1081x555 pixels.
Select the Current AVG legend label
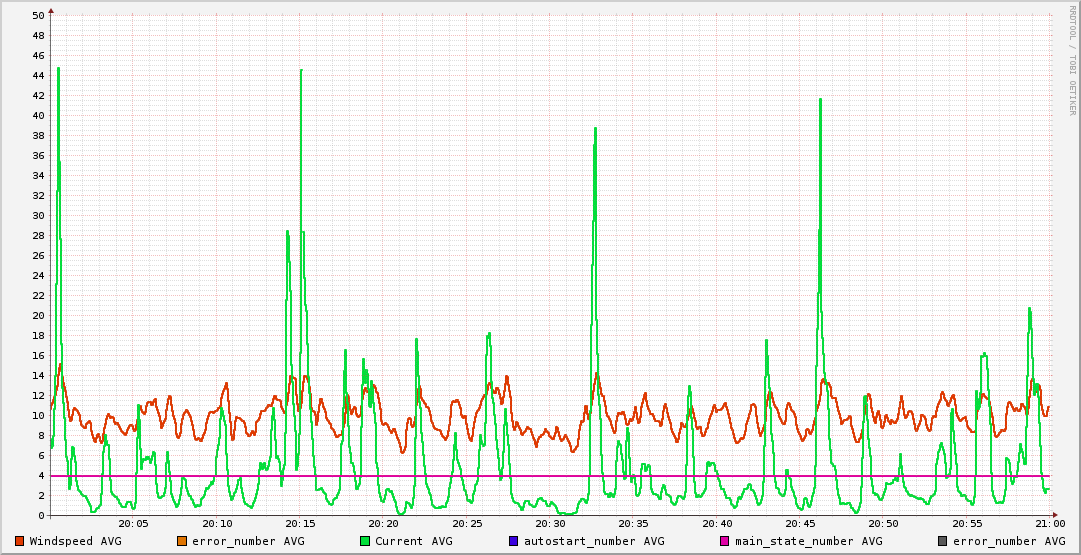(x=413, y=541)
